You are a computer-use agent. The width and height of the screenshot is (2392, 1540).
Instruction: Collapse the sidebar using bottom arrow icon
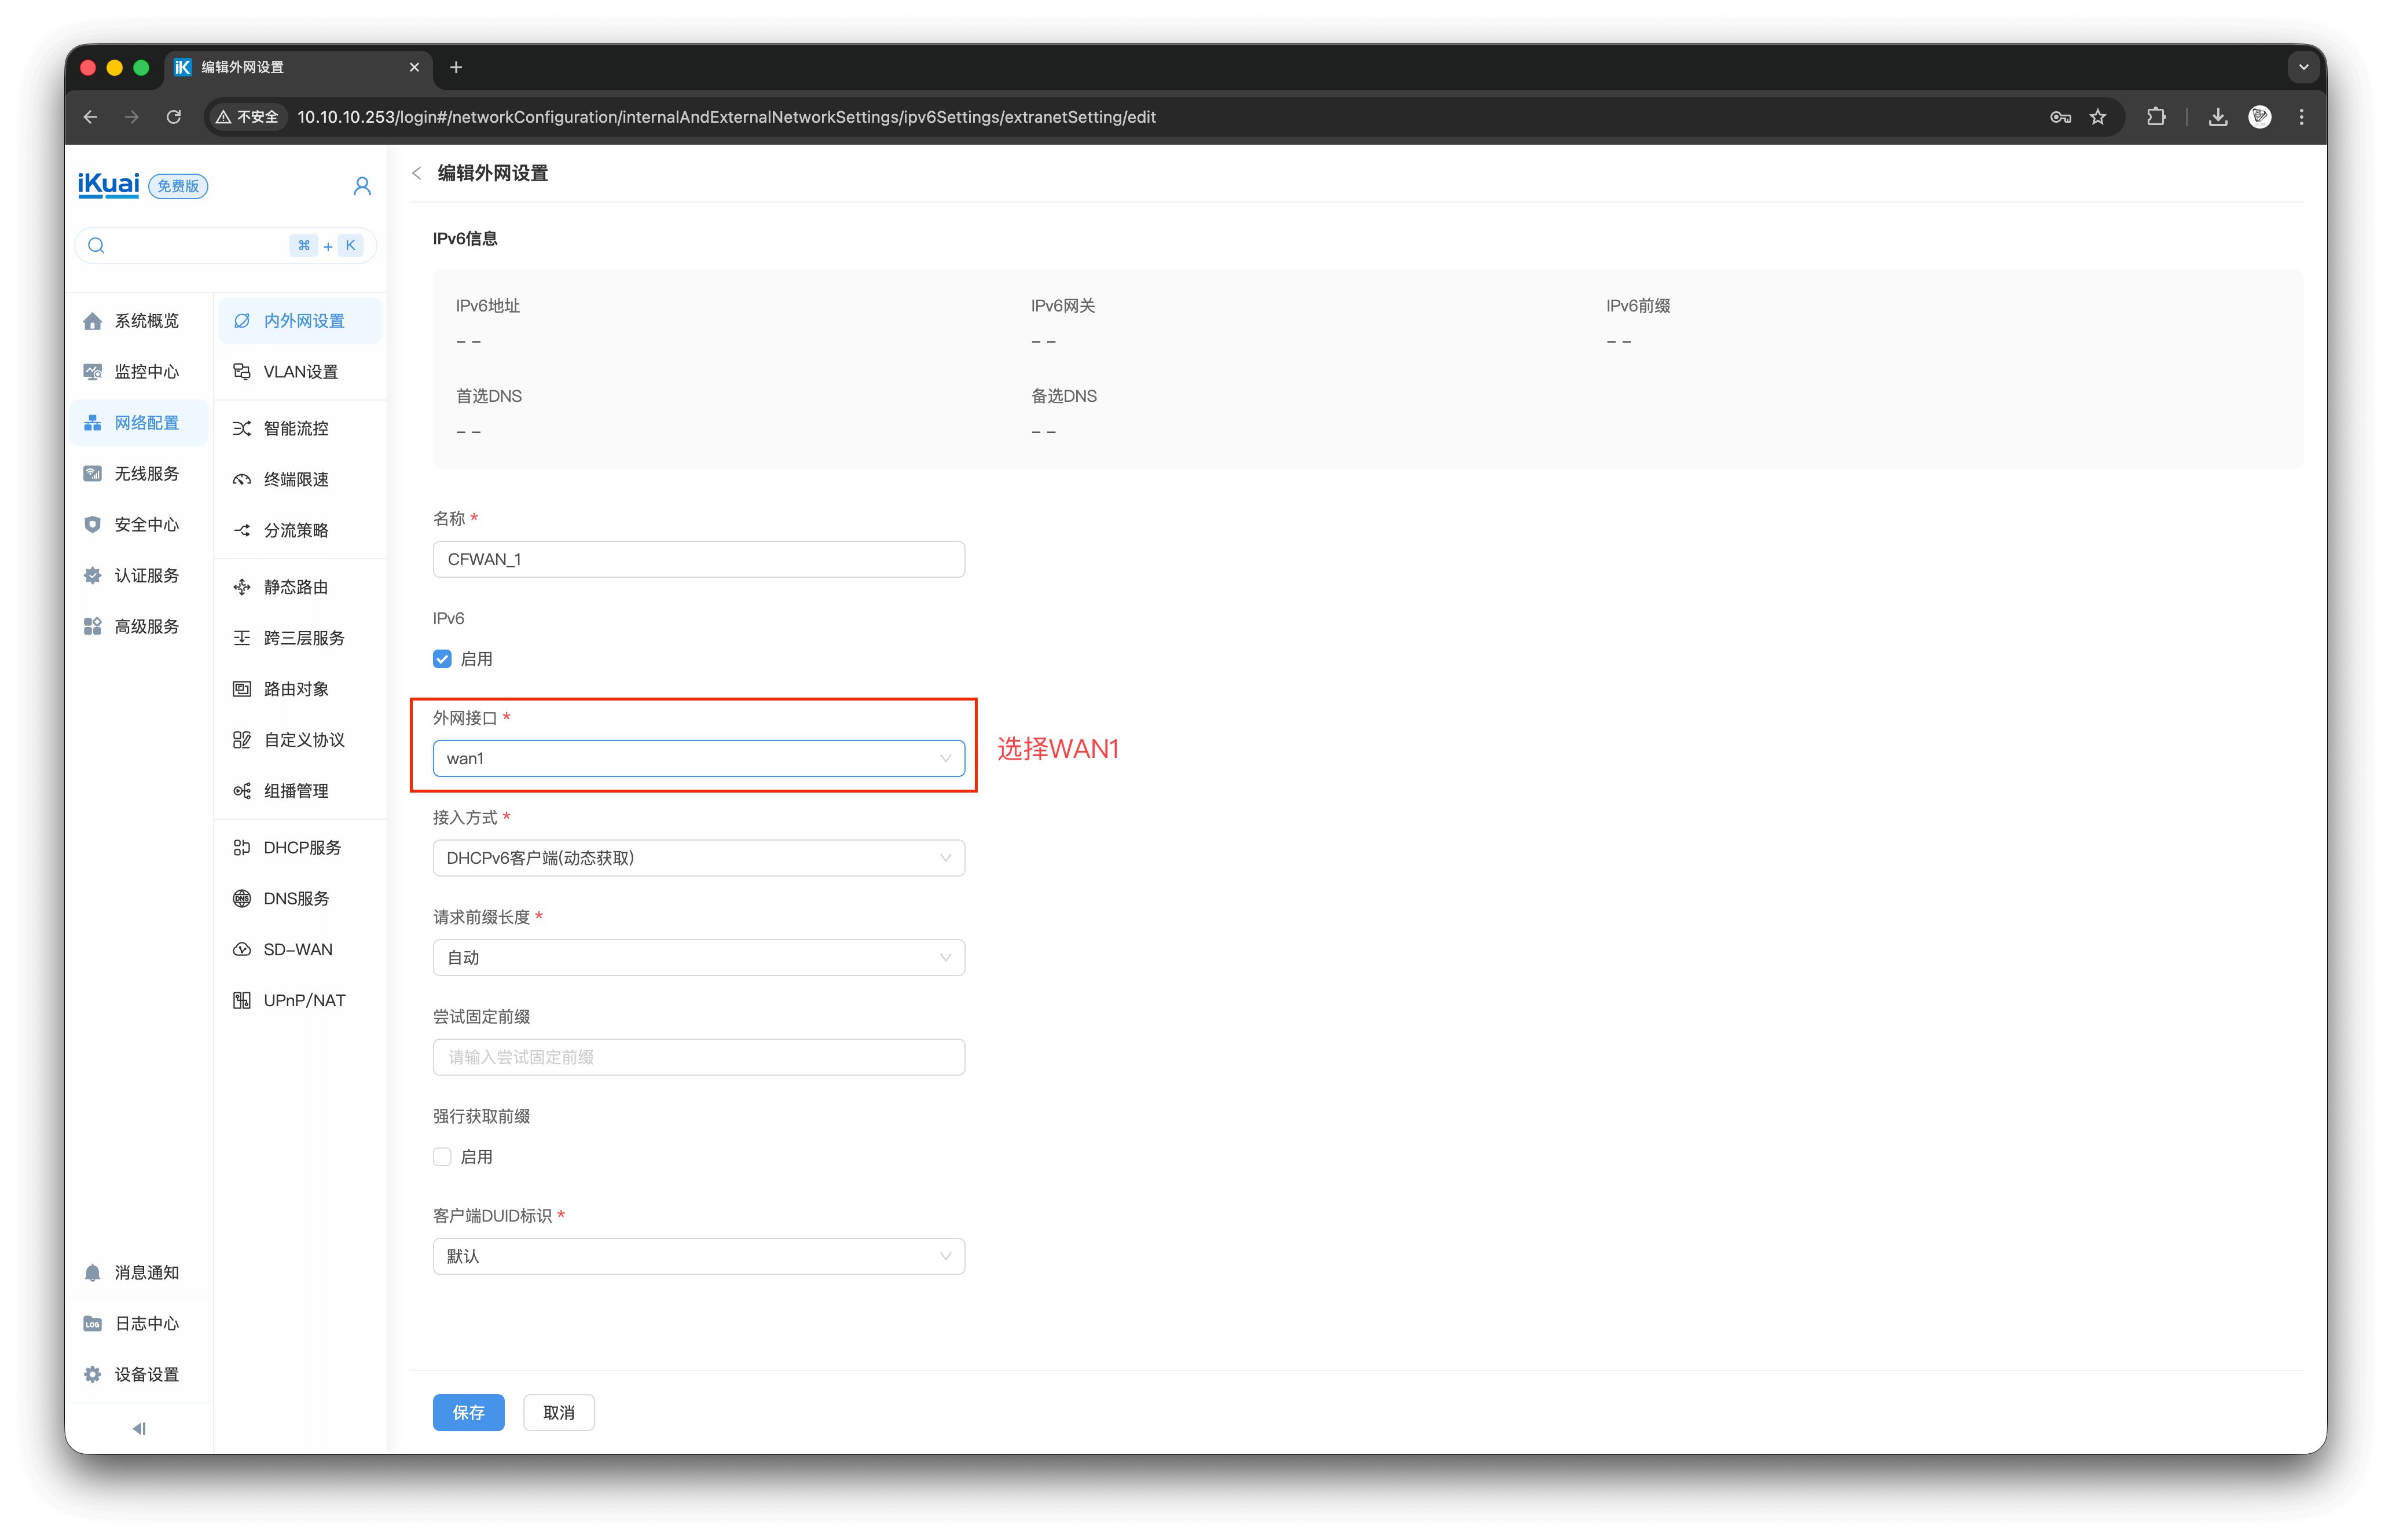(139, 1428)
